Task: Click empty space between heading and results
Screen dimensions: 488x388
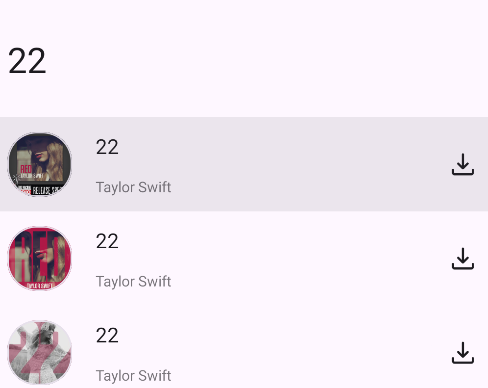Action: pos(244,100)
